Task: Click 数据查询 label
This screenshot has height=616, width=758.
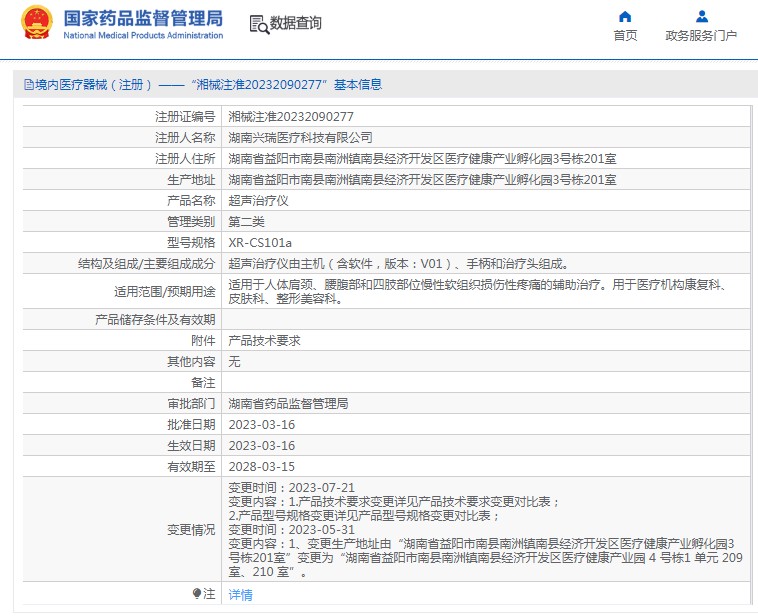Action: click(x=295, y=23)
